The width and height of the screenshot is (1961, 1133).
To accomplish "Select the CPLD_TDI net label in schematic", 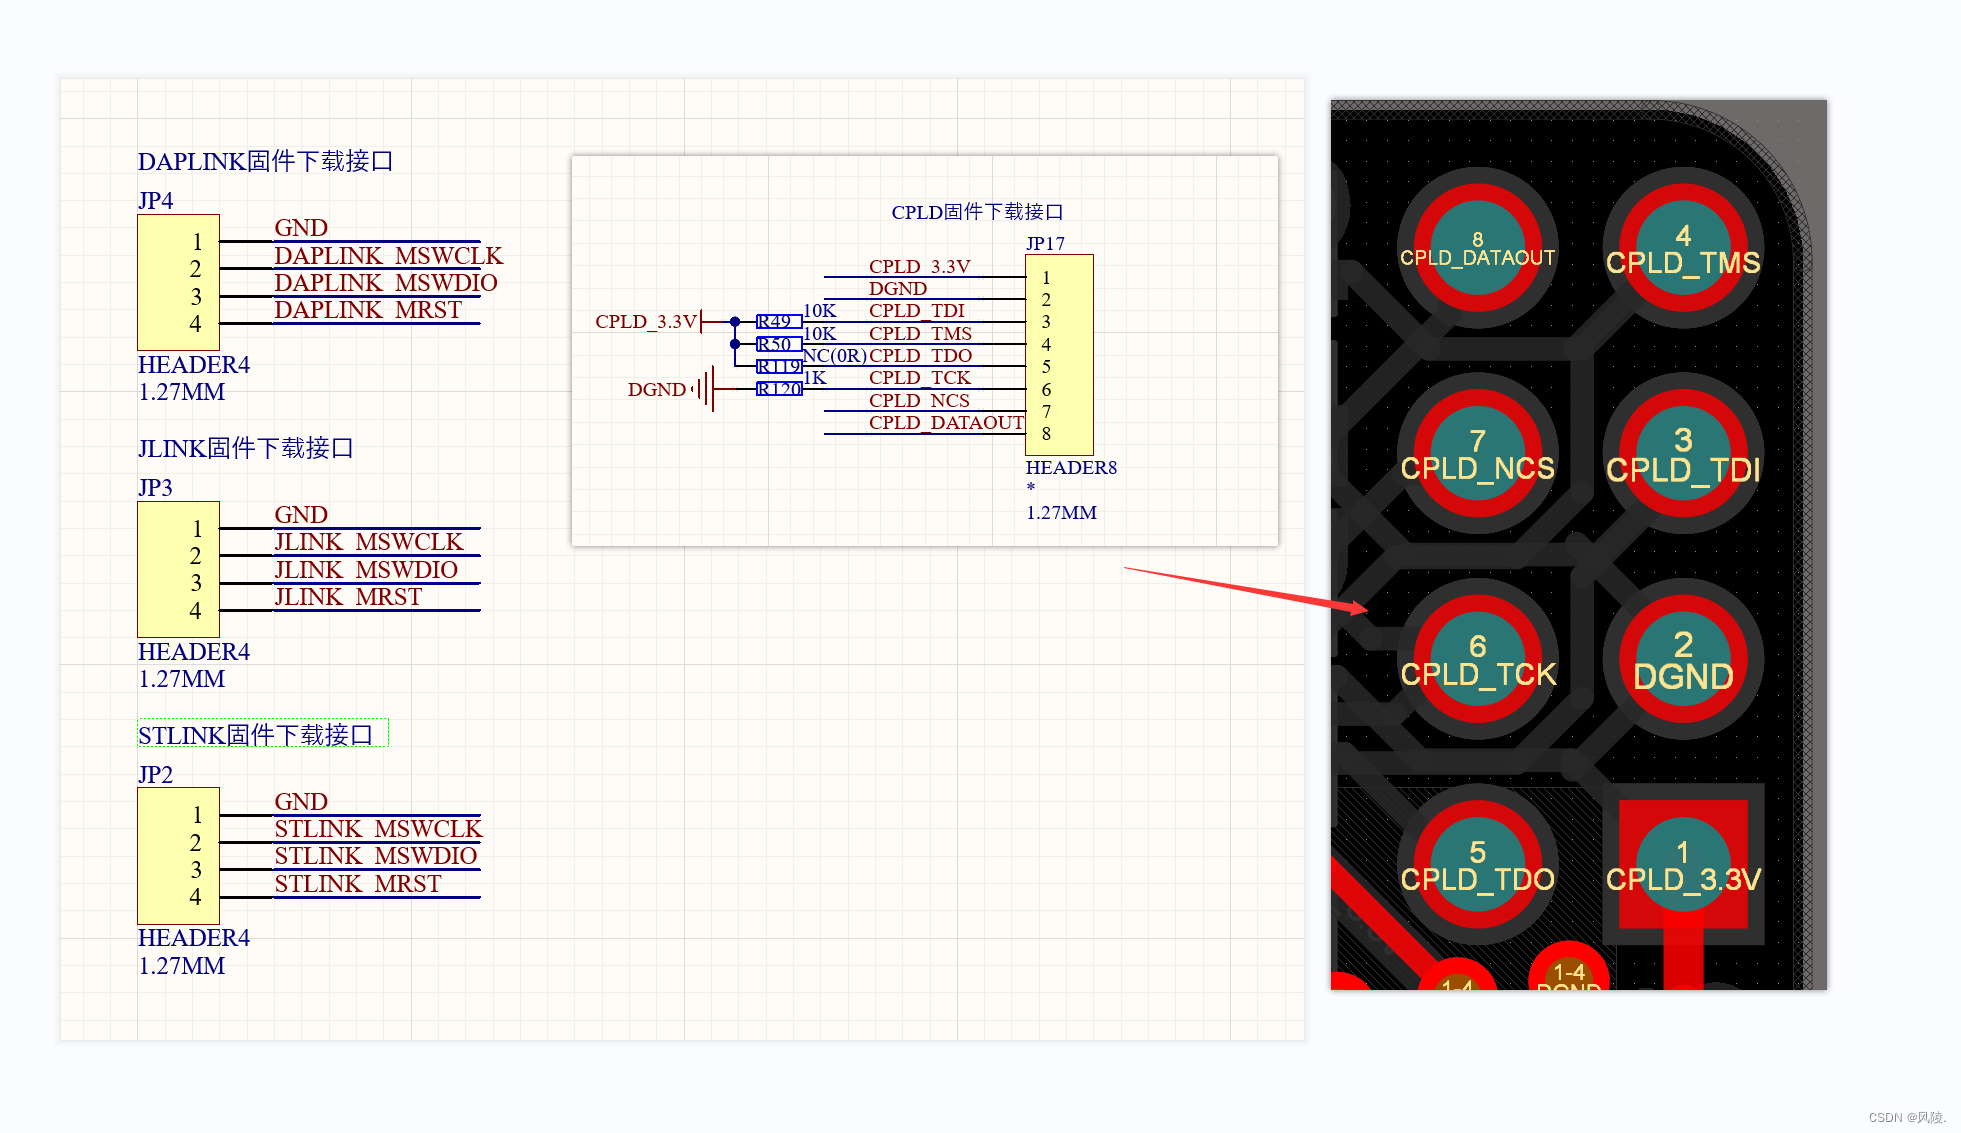I will [917, 311].
